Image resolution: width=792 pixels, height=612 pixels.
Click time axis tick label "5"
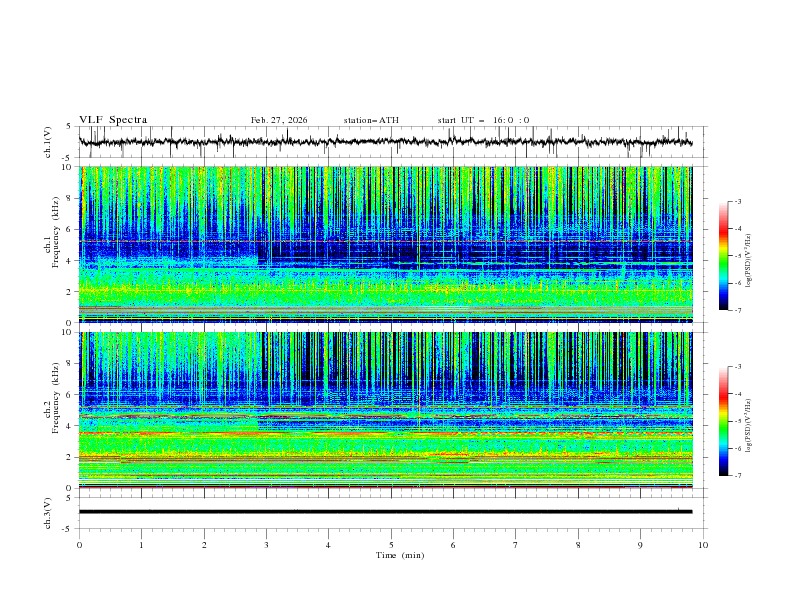click(391, 545)
